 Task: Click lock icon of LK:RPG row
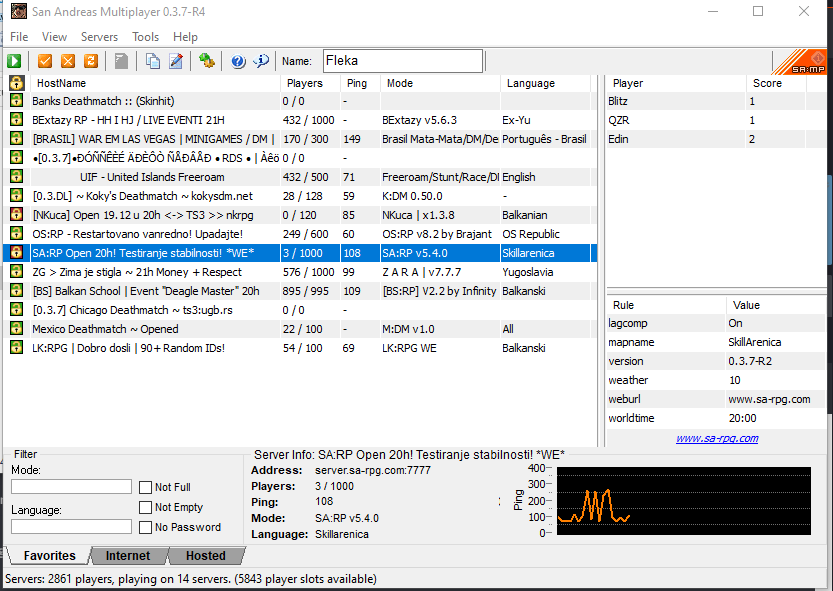pyautogui.click(x=16, y=347)
